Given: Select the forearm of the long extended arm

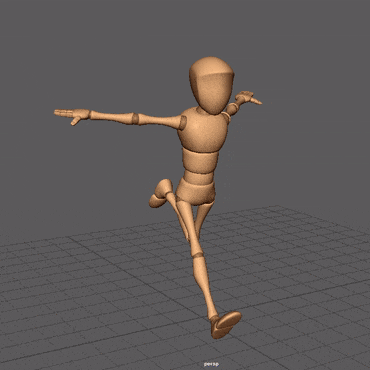Looking at the screenshot, I should [111, 116].
